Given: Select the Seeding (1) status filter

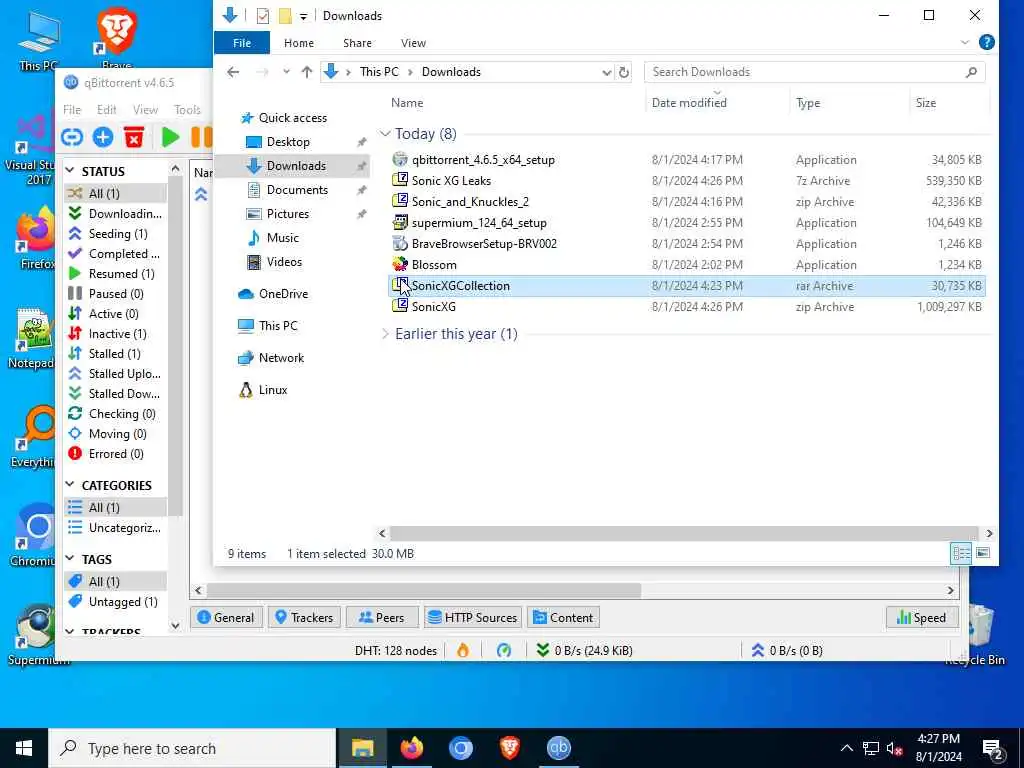Looking at the screenshot, I should (x=116, y=234).
